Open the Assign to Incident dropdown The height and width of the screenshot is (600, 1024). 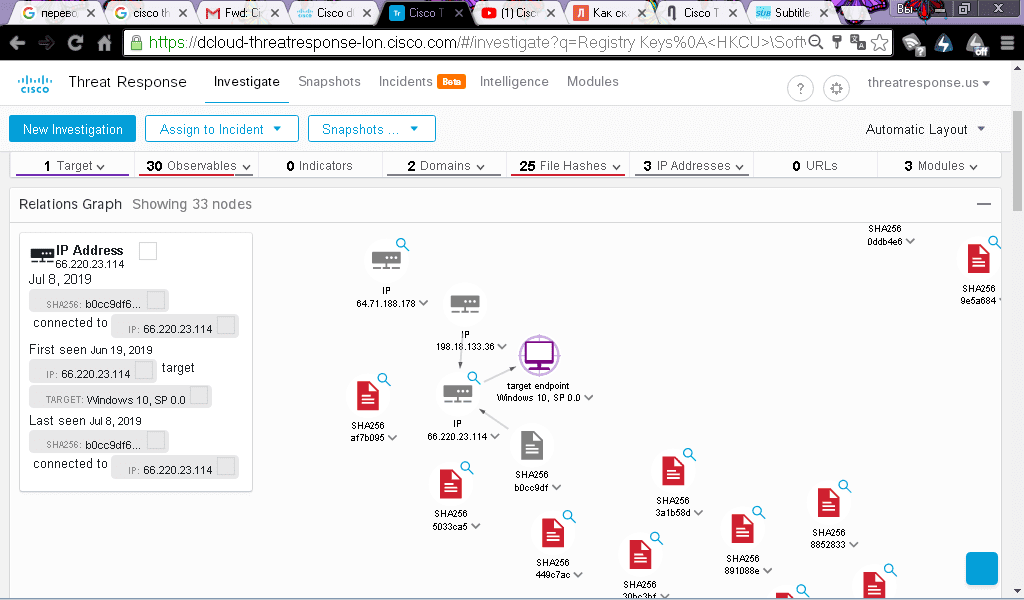[221, 129]
